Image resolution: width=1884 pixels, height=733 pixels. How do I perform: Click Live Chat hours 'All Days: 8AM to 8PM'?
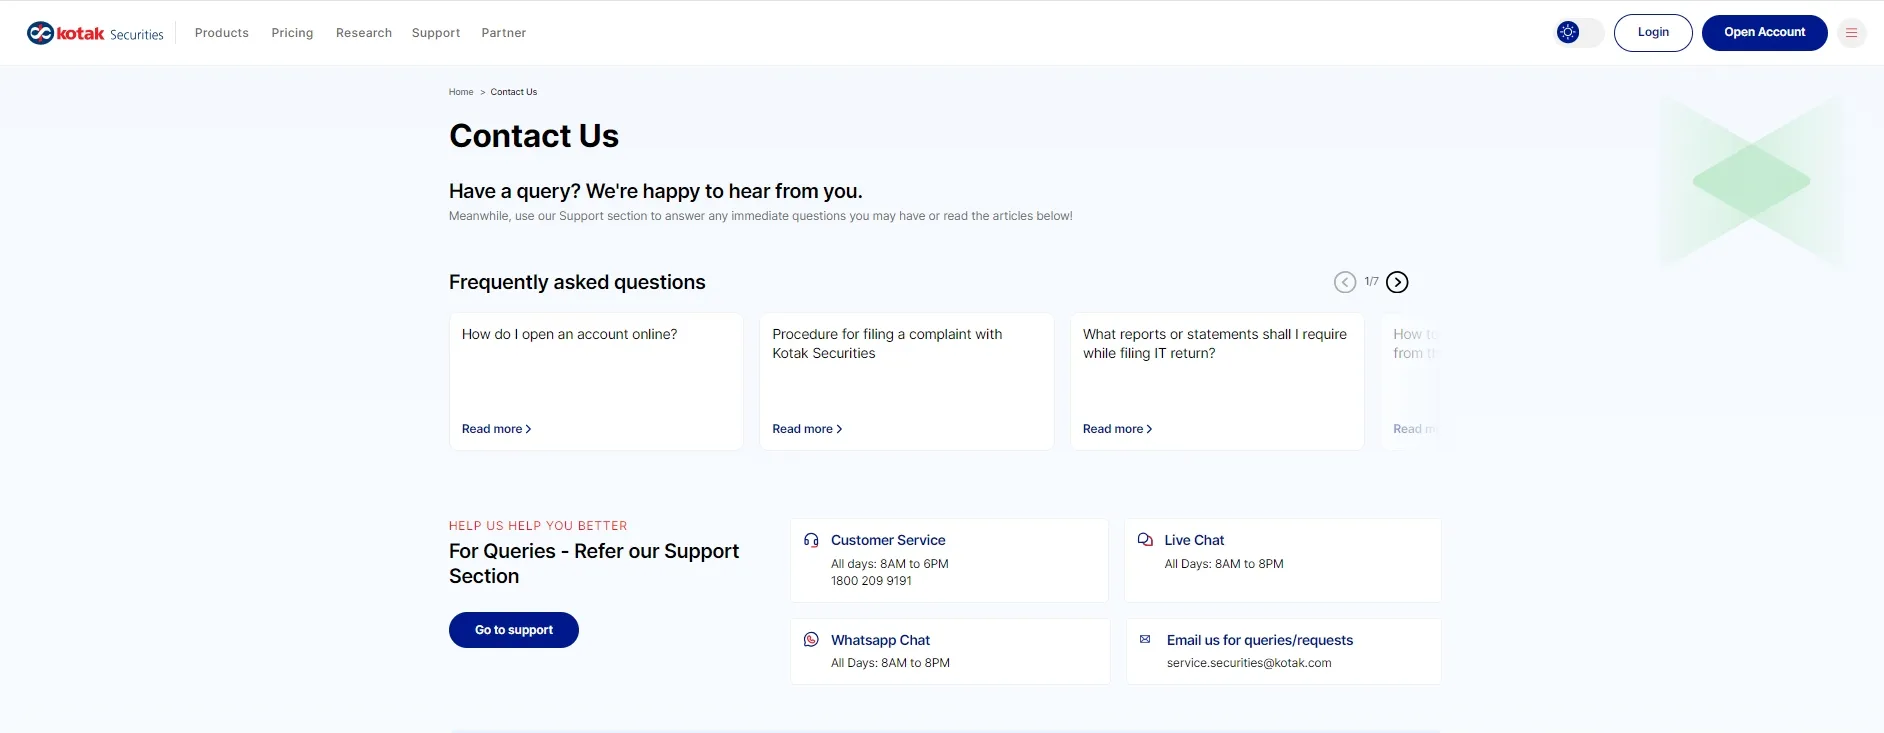1224,564
